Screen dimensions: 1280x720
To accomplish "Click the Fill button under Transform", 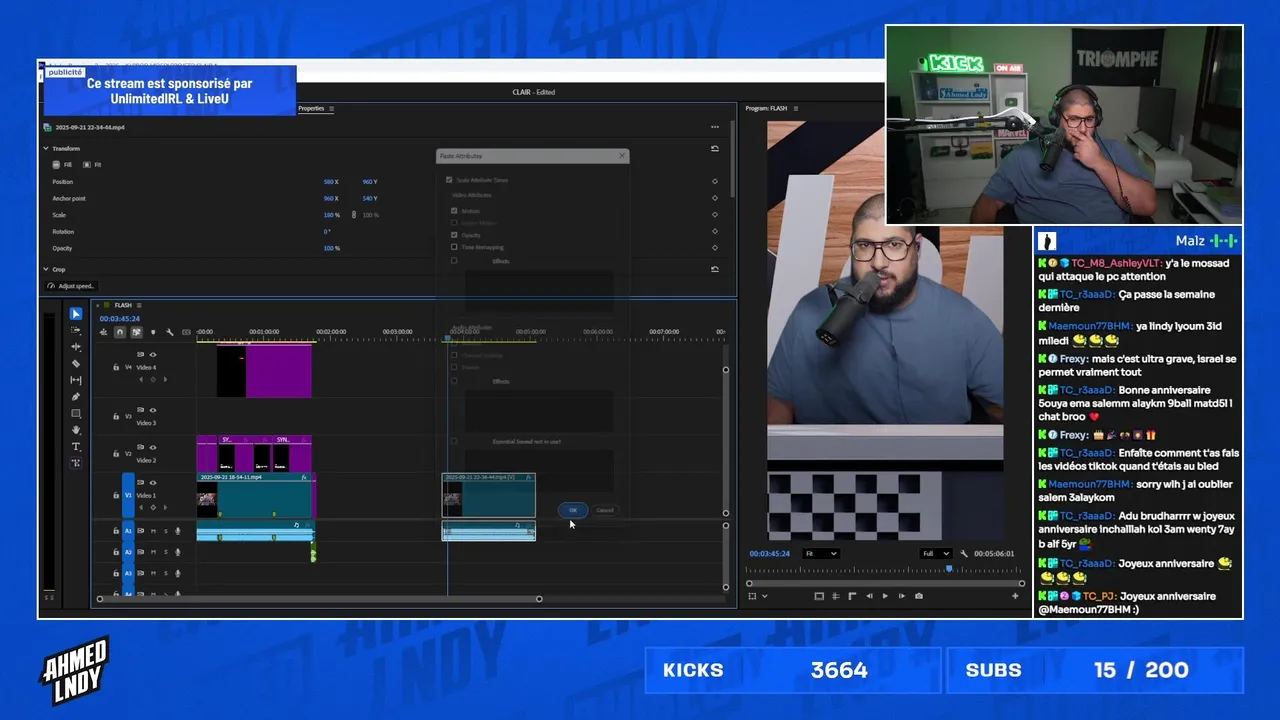I will coord(62,164).
